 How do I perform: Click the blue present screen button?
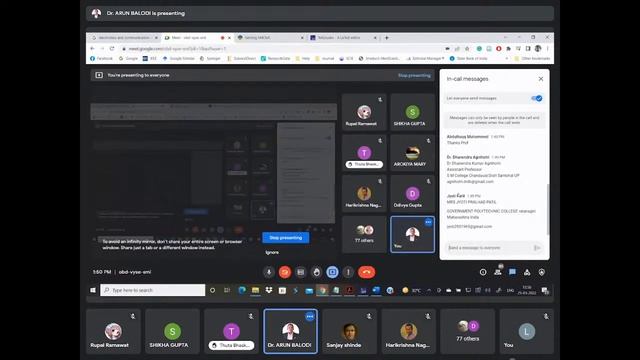point(332,272)
